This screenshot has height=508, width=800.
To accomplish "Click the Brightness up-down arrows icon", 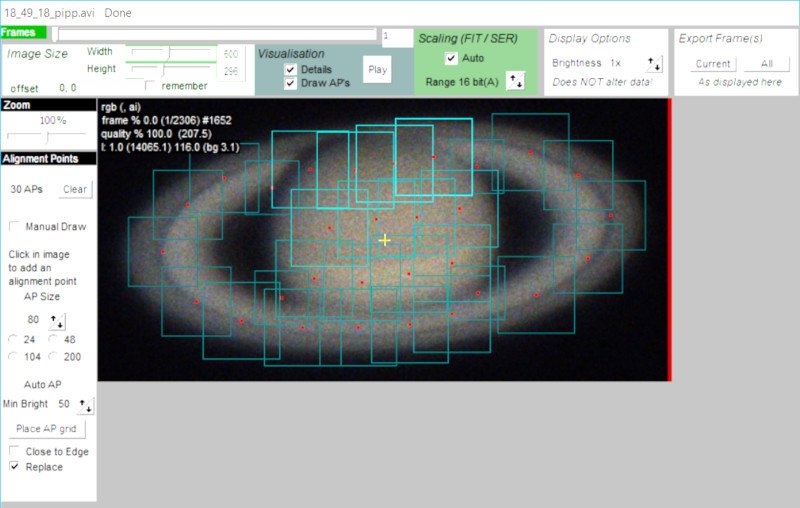I will (x=654, y=64).
